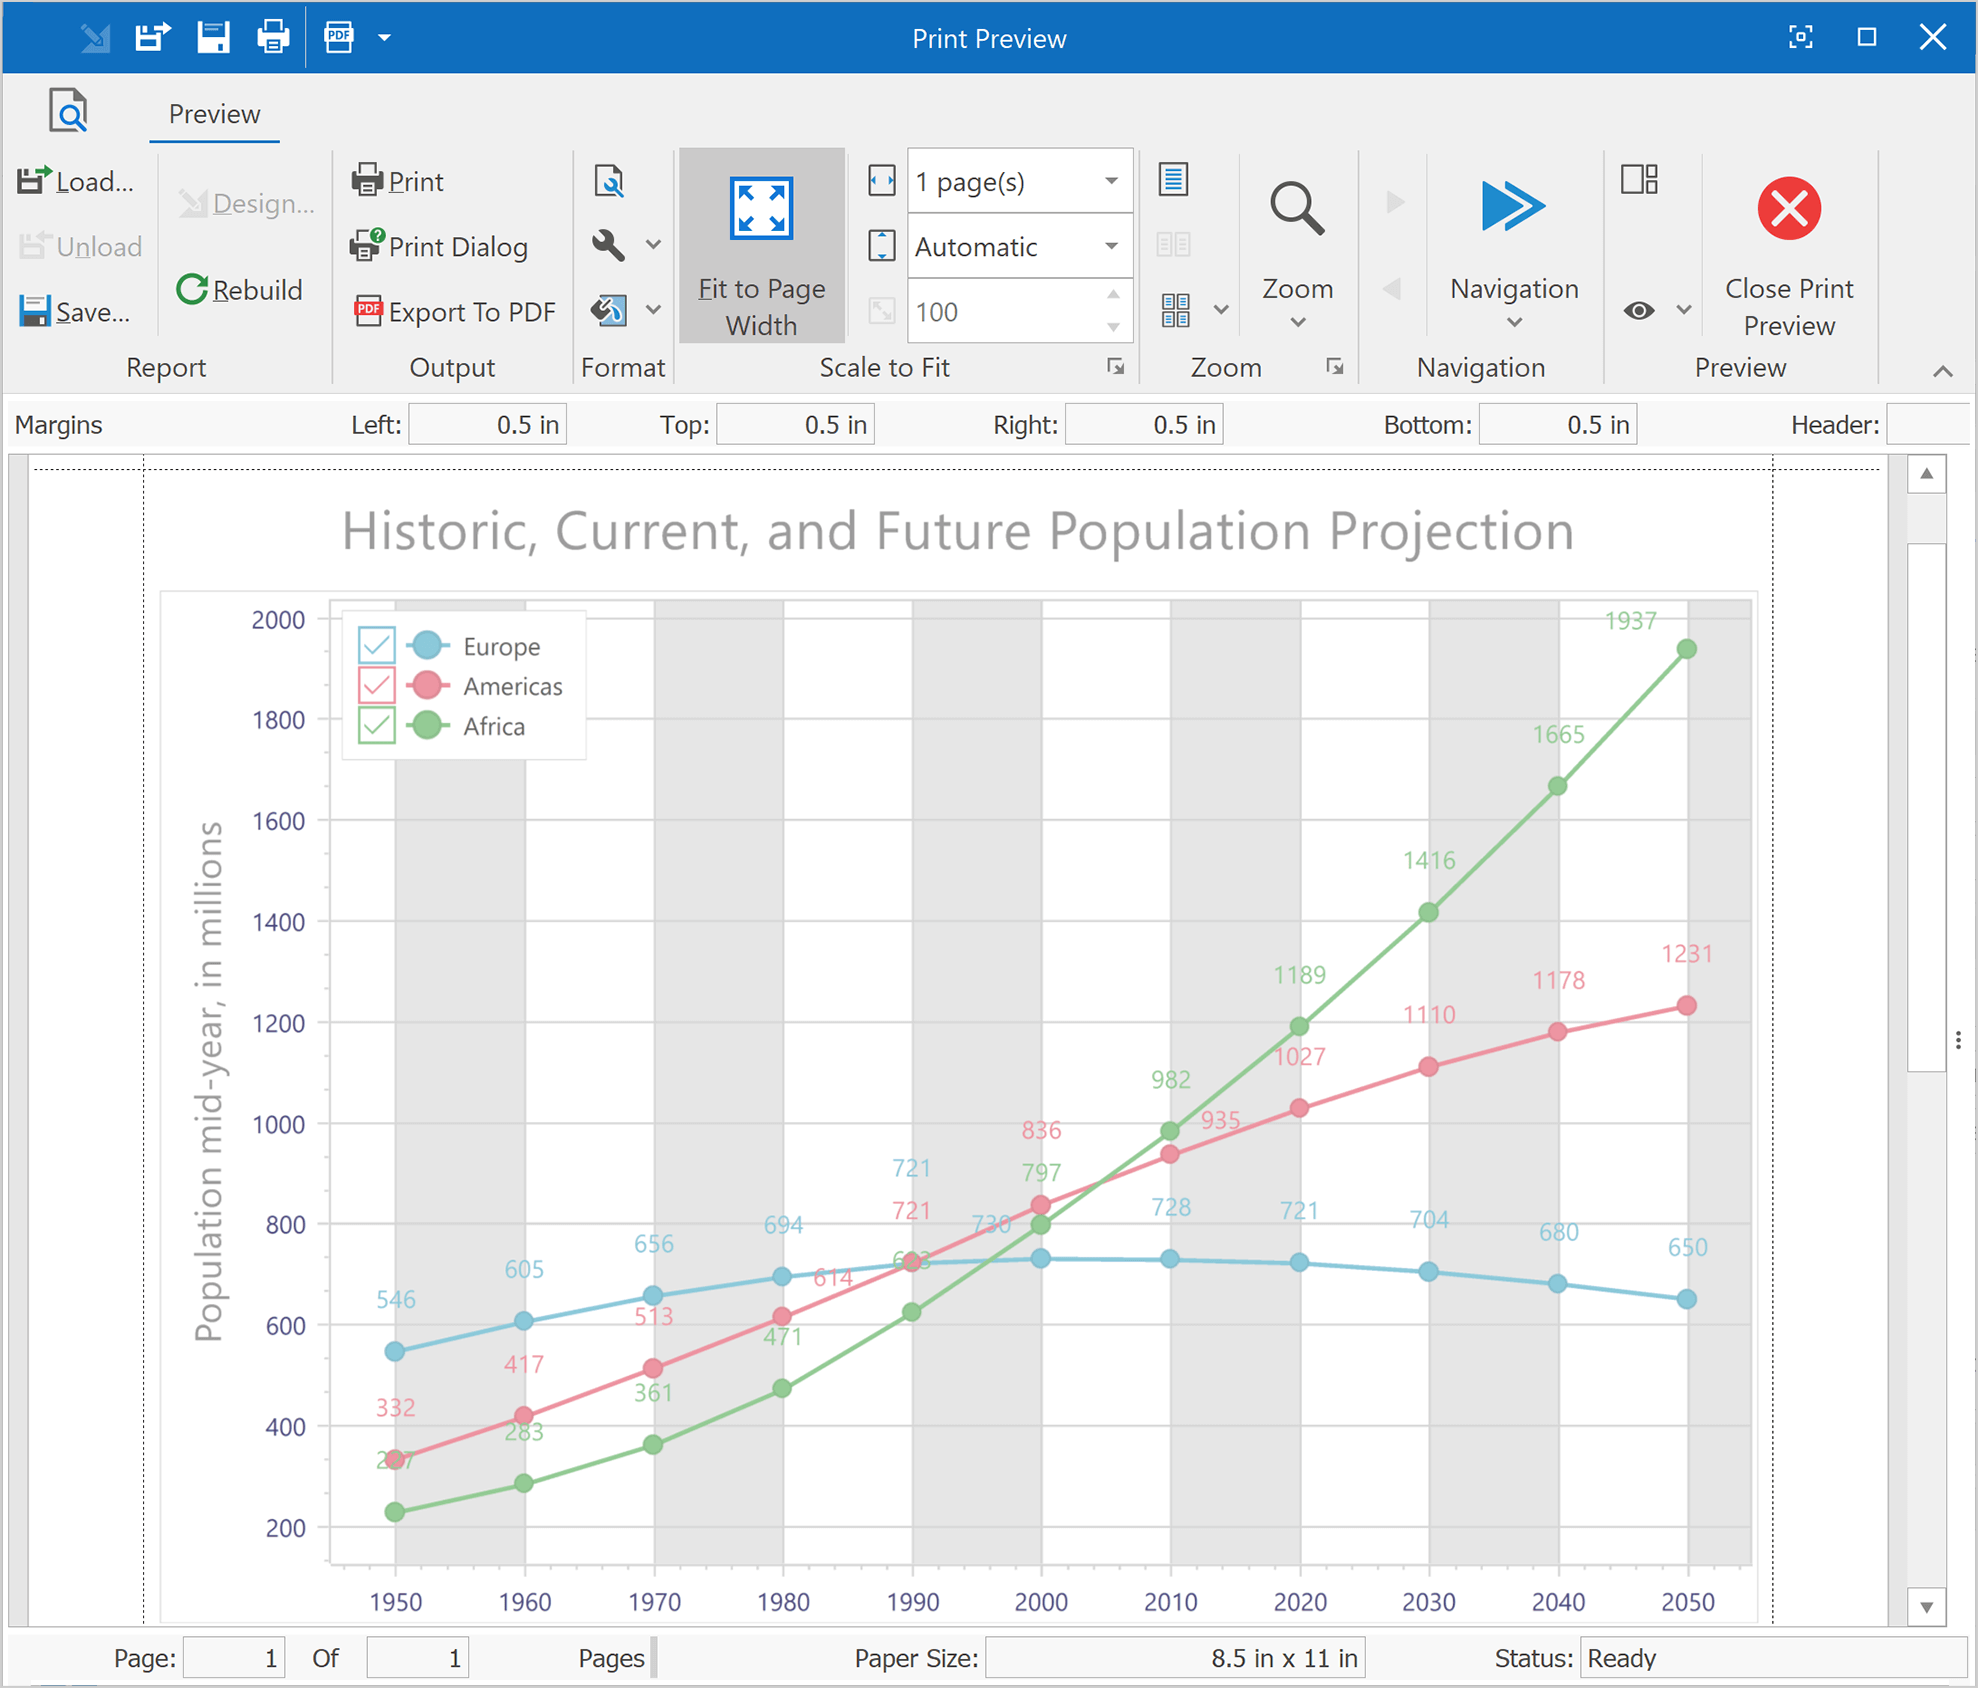
Task: Open the eye preview dropdown chevron
Action: point(1683,311)
